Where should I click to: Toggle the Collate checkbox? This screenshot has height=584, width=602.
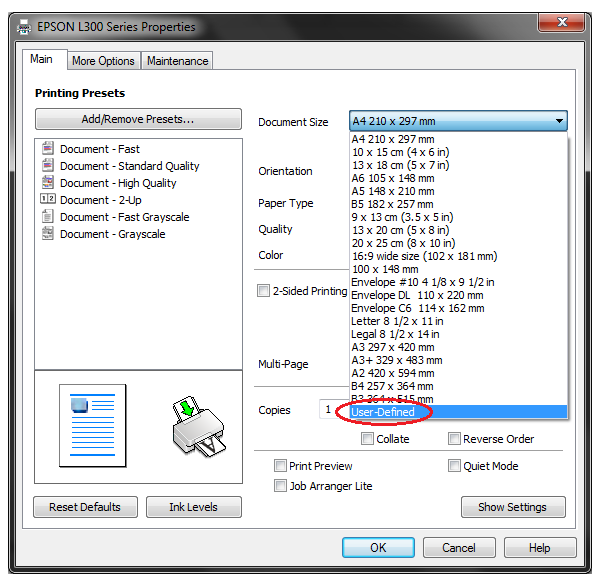pos(367,438)
